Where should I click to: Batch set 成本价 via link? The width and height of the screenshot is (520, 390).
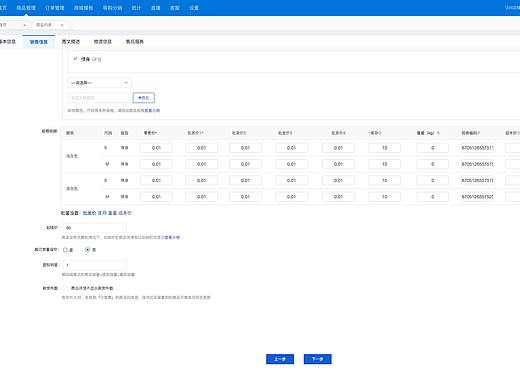click(x=125, y=213)
